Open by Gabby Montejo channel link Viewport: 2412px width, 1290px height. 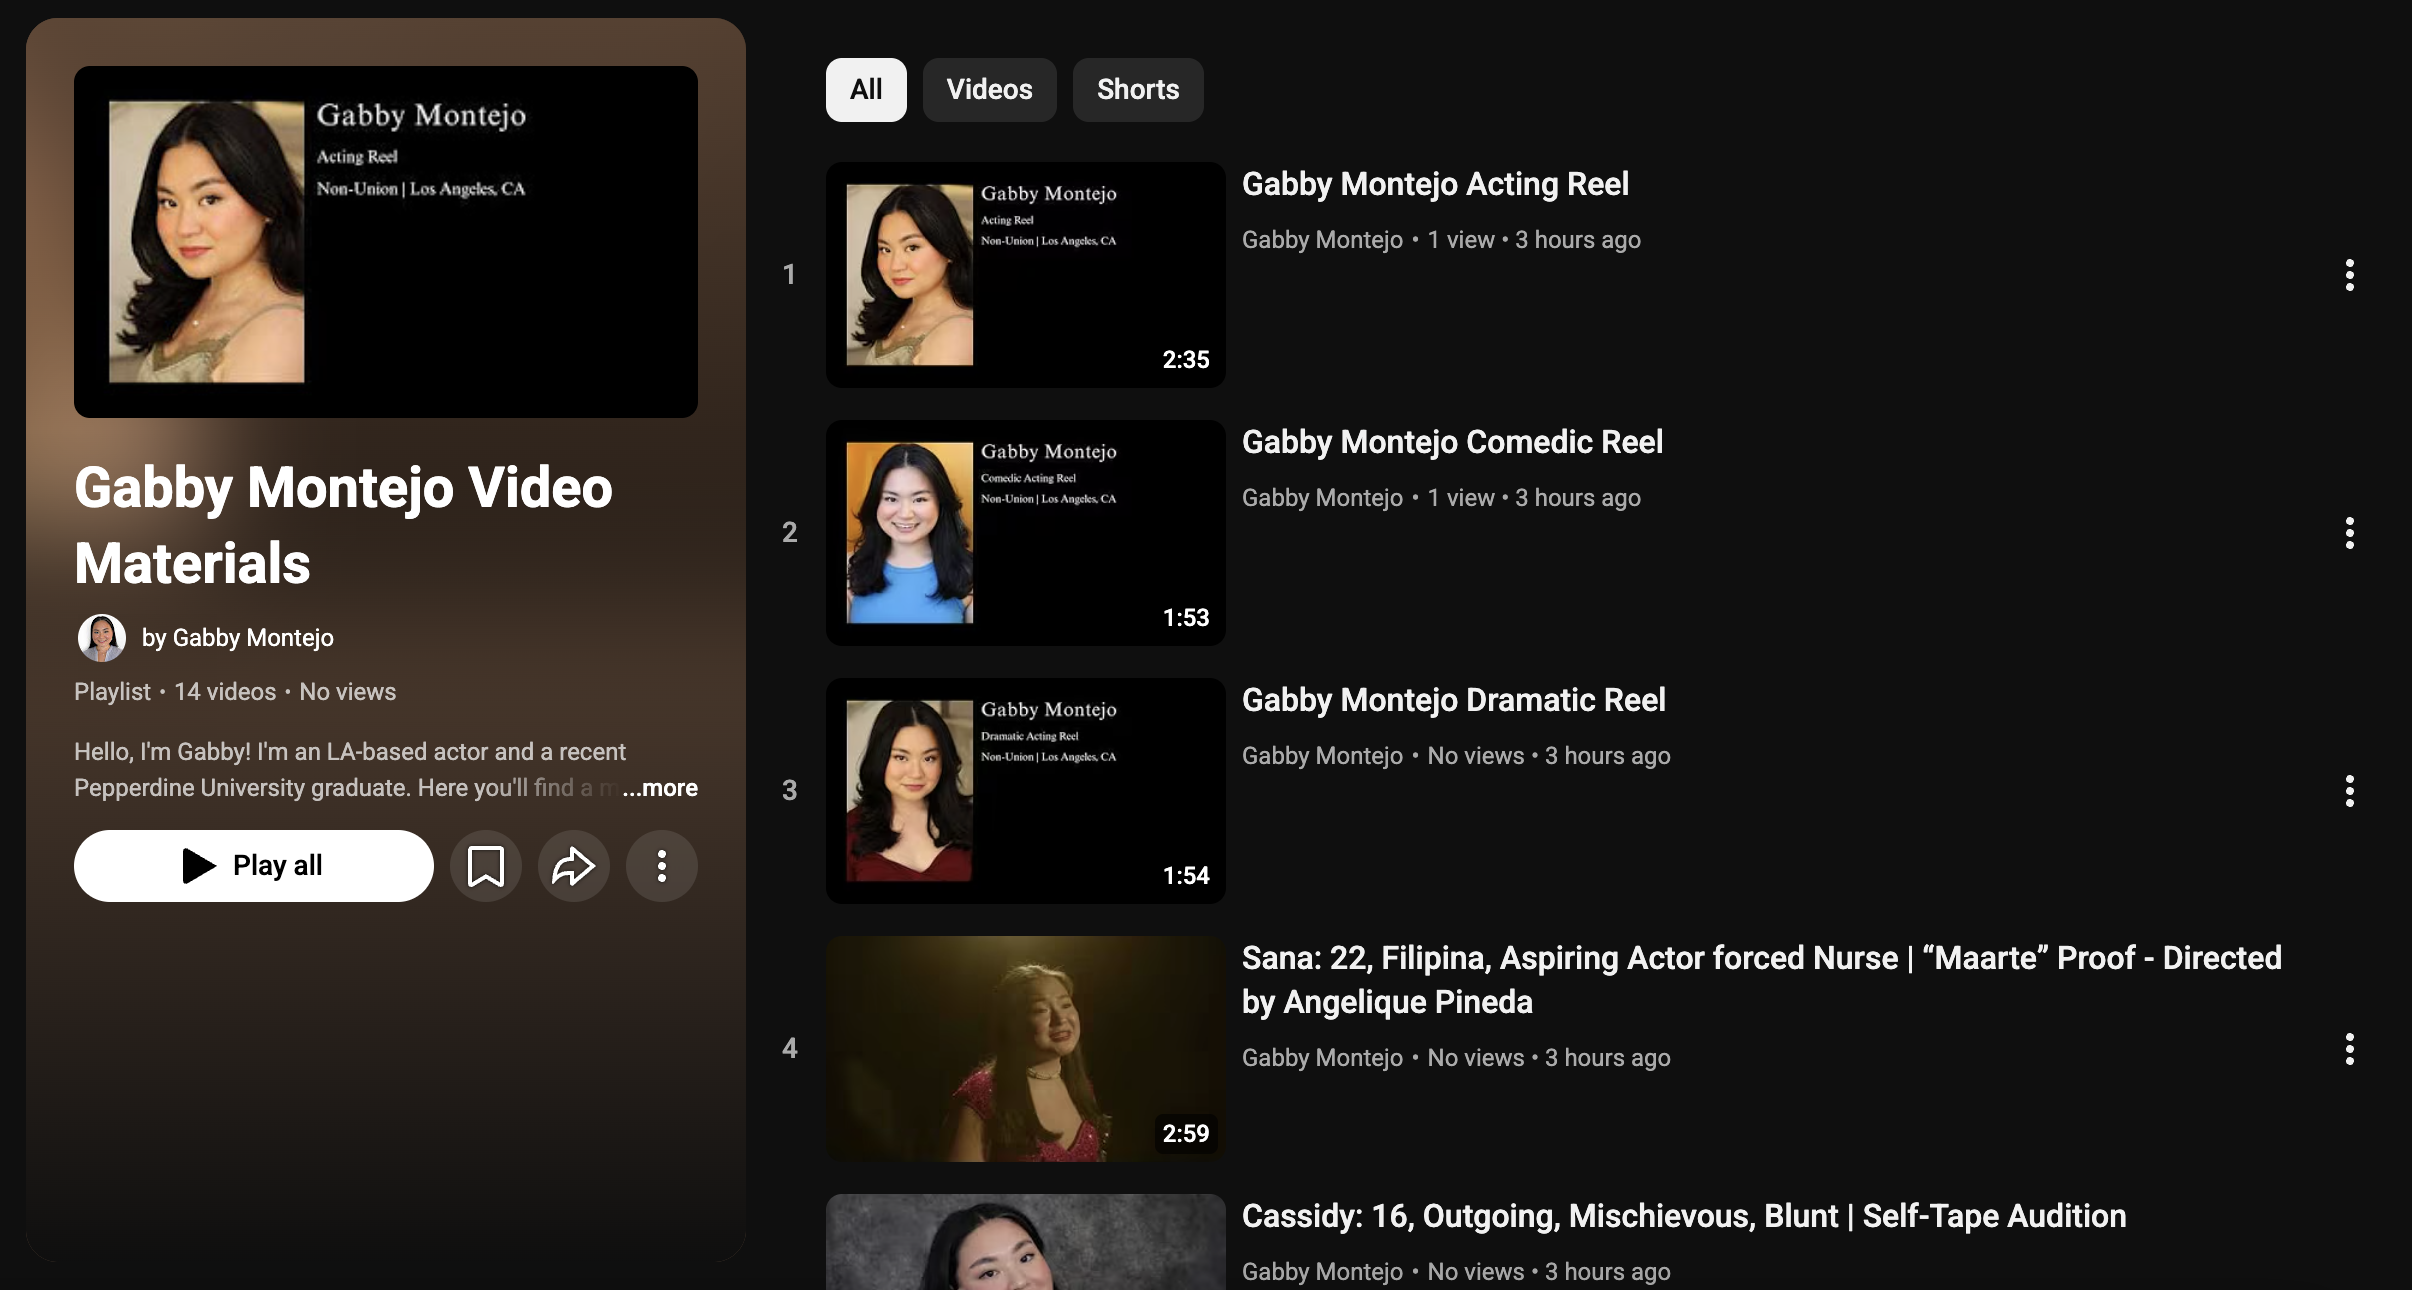tap(238, 638)
